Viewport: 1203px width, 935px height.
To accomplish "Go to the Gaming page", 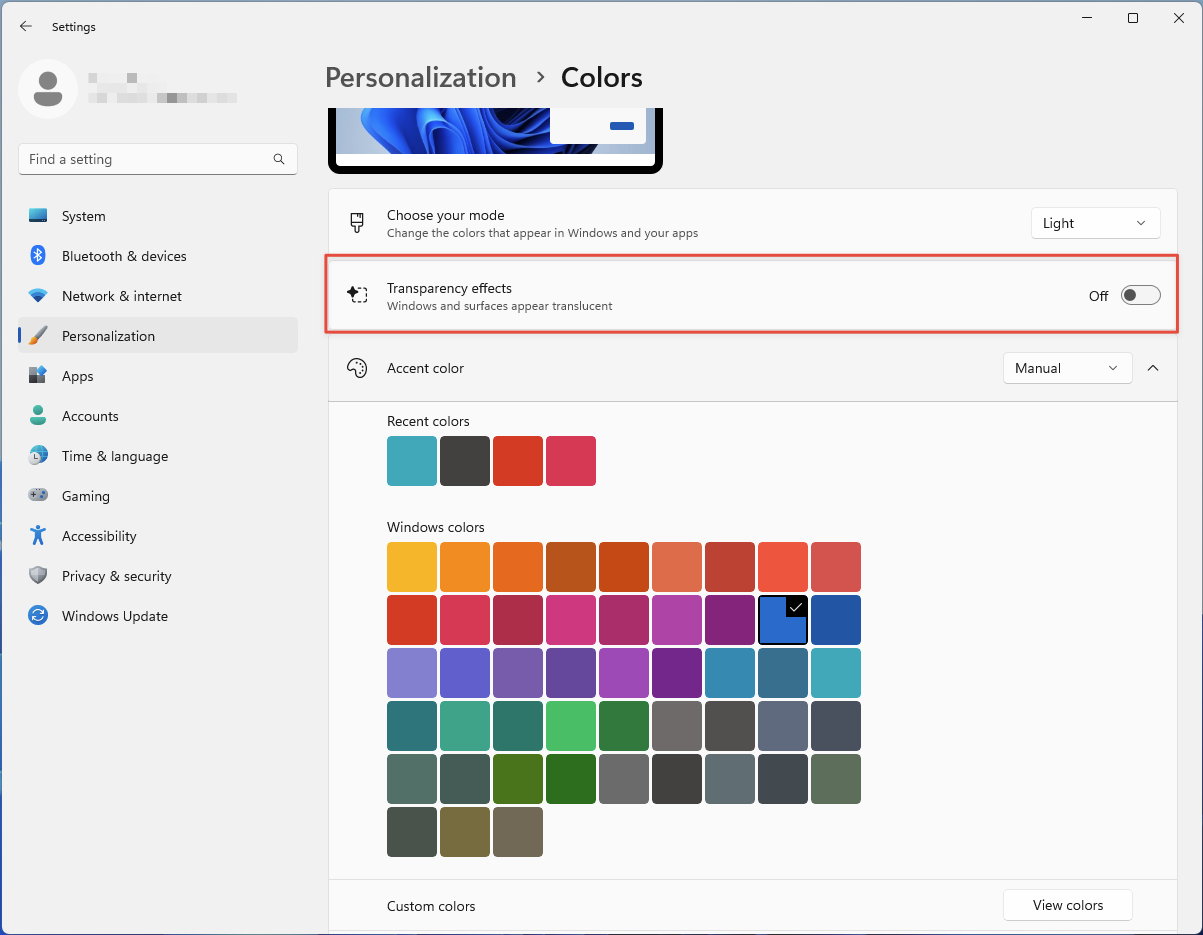I will pos(158,496).
